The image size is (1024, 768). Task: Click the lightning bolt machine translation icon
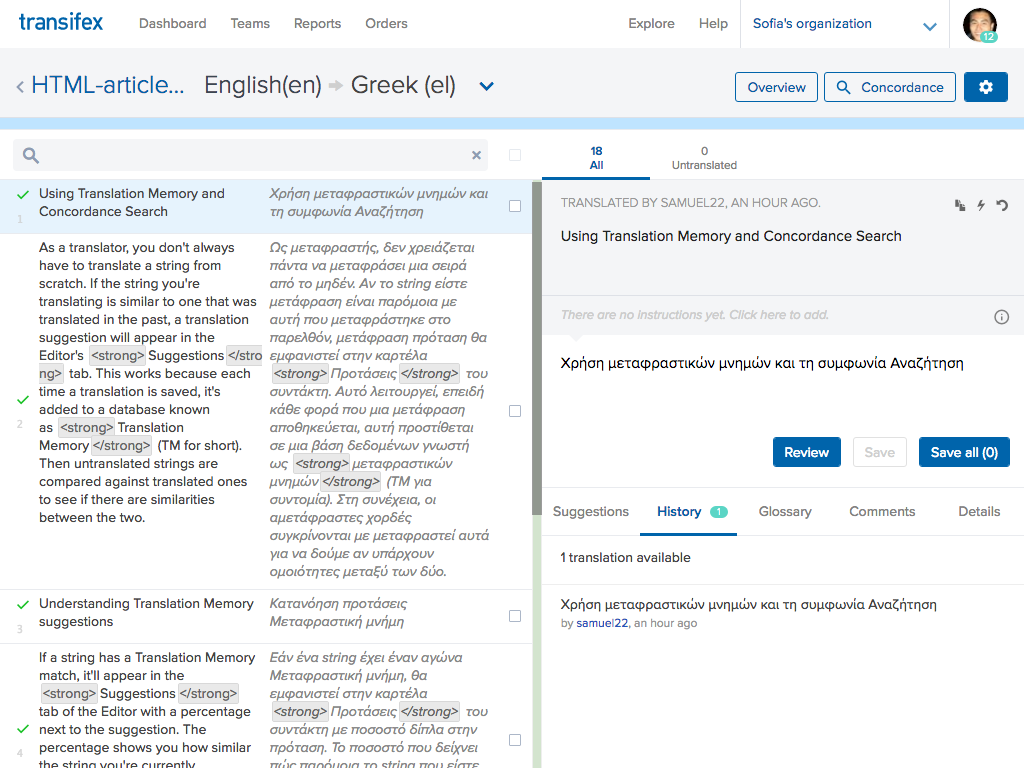click(x=981, y=205)
